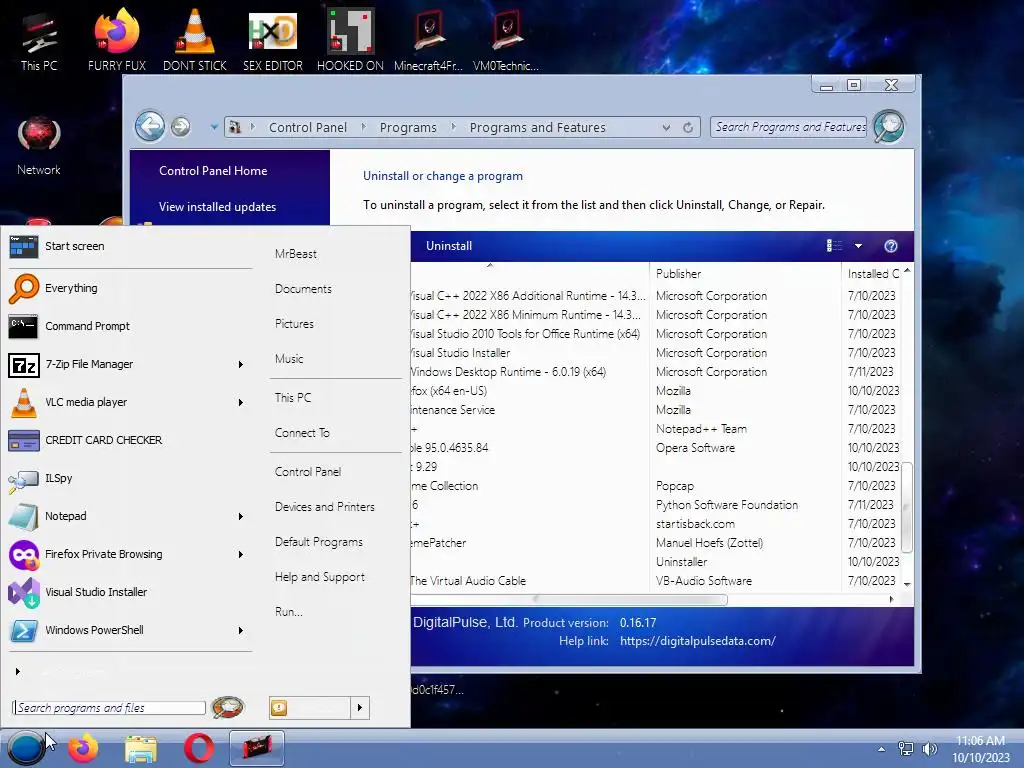
Task: Open Documents from start menu
Action: pyautogui.click(x=303, y=289)
